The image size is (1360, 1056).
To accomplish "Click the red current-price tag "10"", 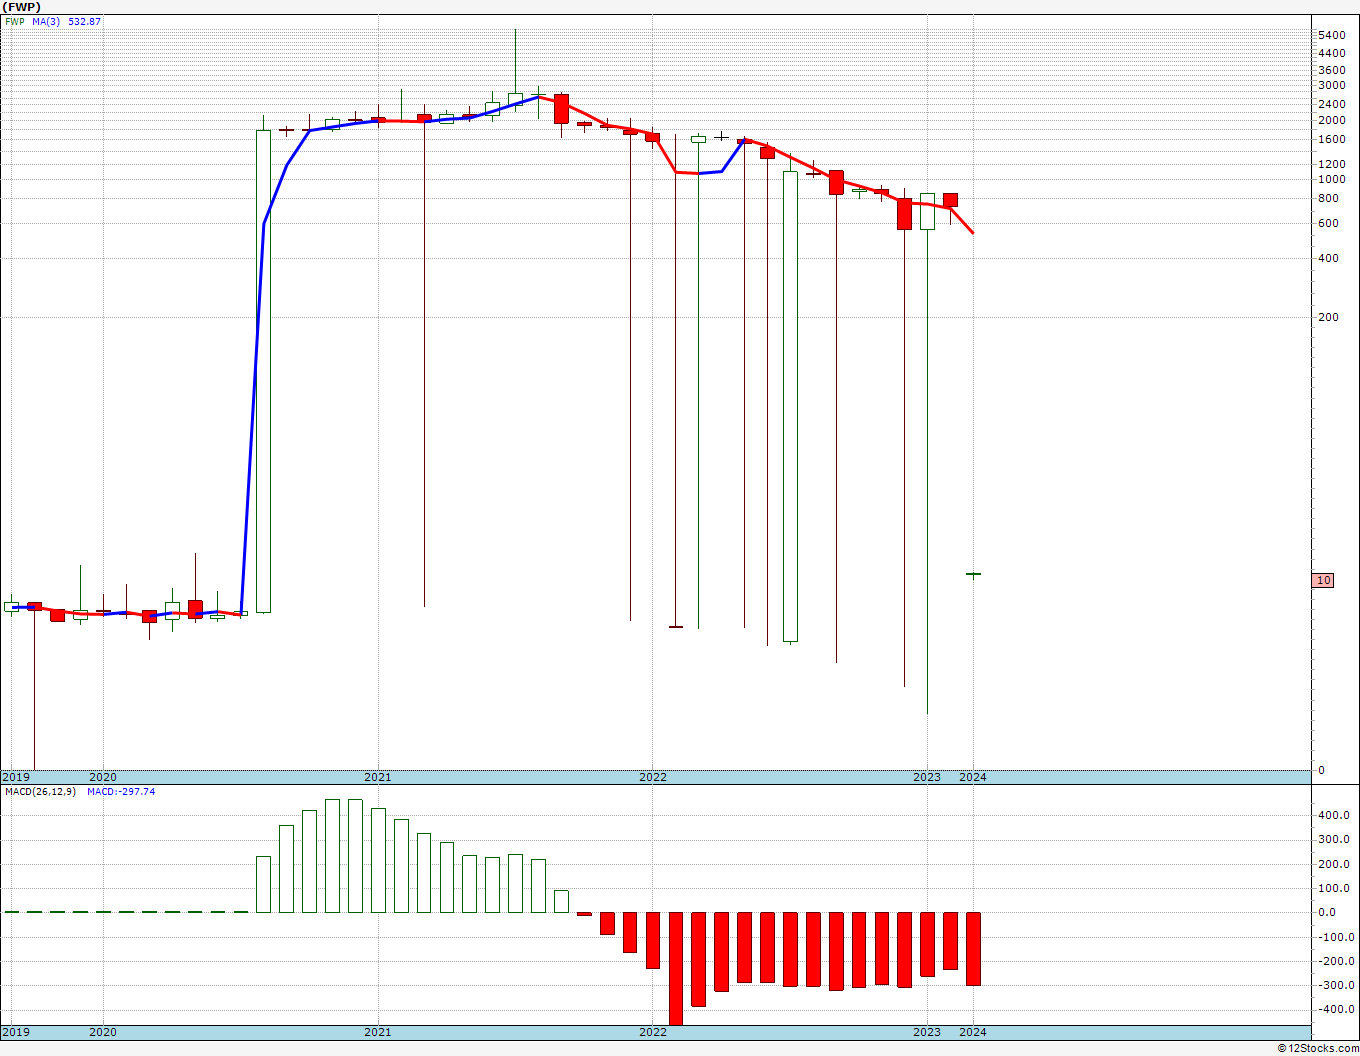I will 1323,580.
